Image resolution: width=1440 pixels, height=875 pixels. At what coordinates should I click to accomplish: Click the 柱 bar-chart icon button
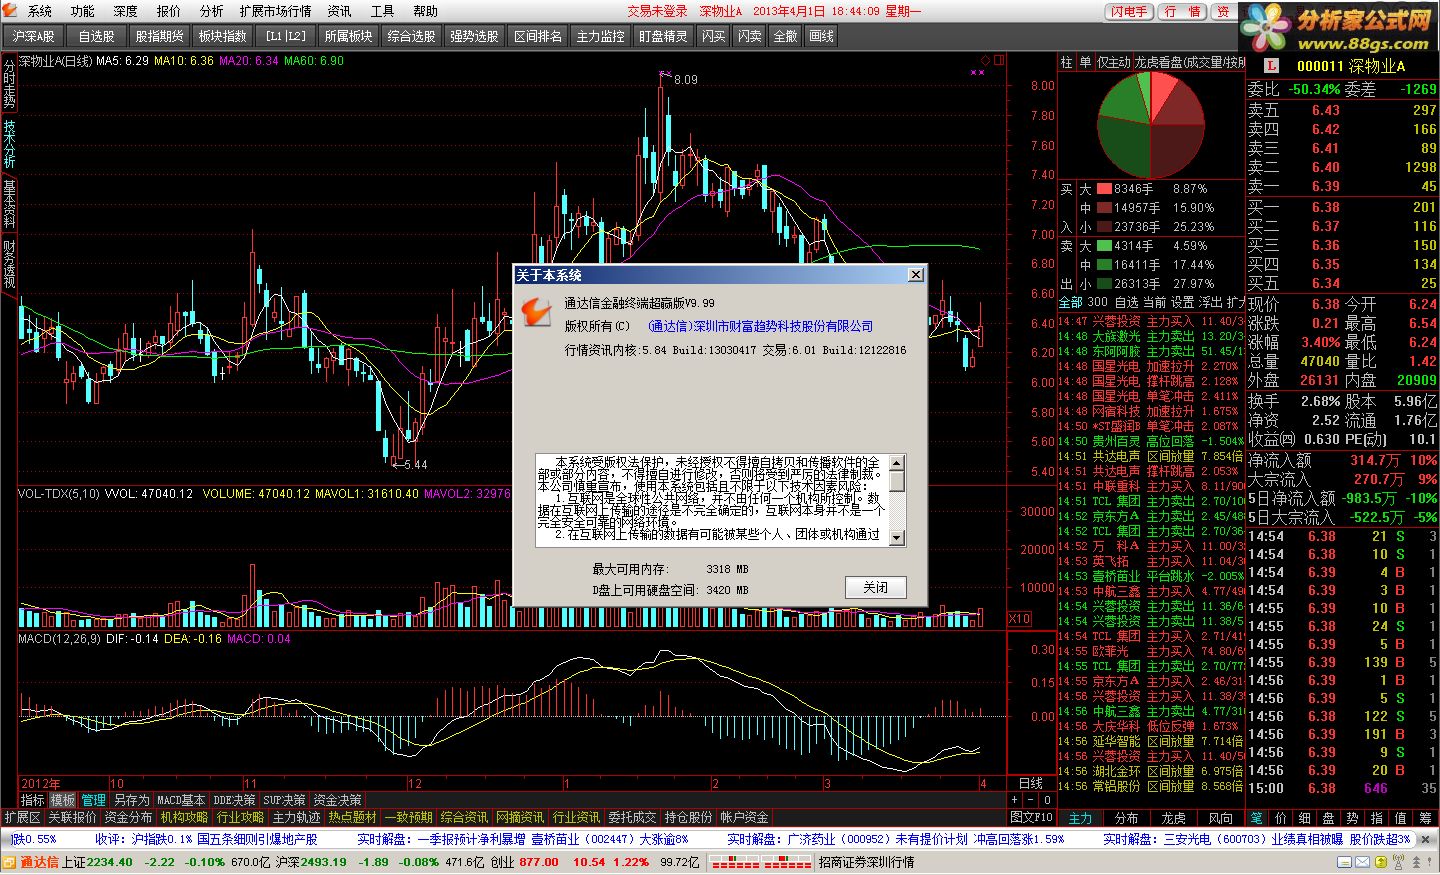[x=1066, y=62]
